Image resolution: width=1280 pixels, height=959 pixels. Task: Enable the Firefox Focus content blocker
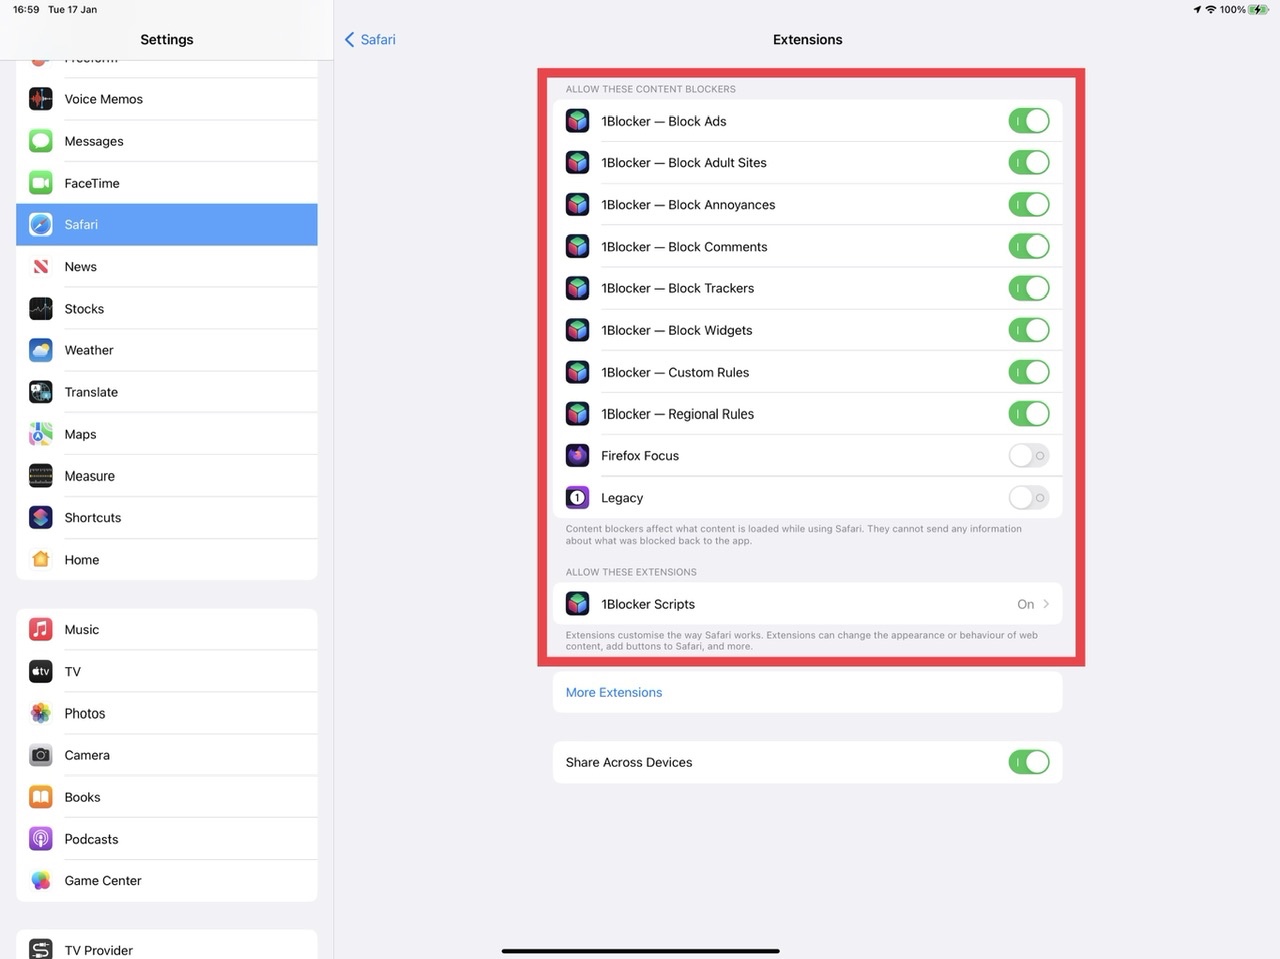click(x=1029, y=455)
